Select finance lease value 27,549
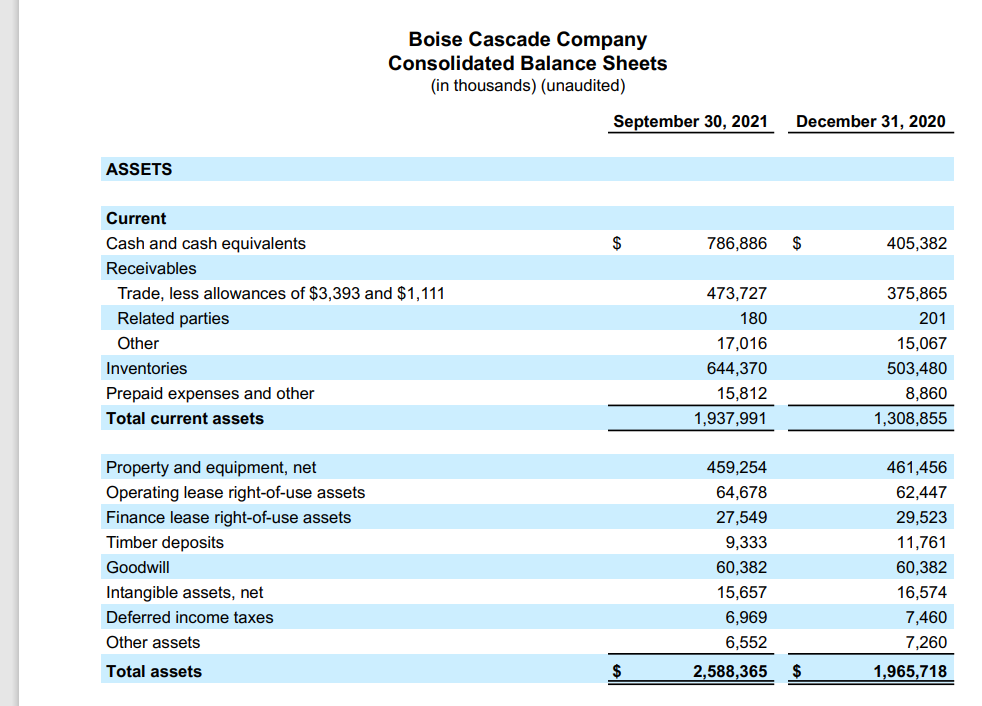Viewport: 982px width, 706px height. coord(742,517)
